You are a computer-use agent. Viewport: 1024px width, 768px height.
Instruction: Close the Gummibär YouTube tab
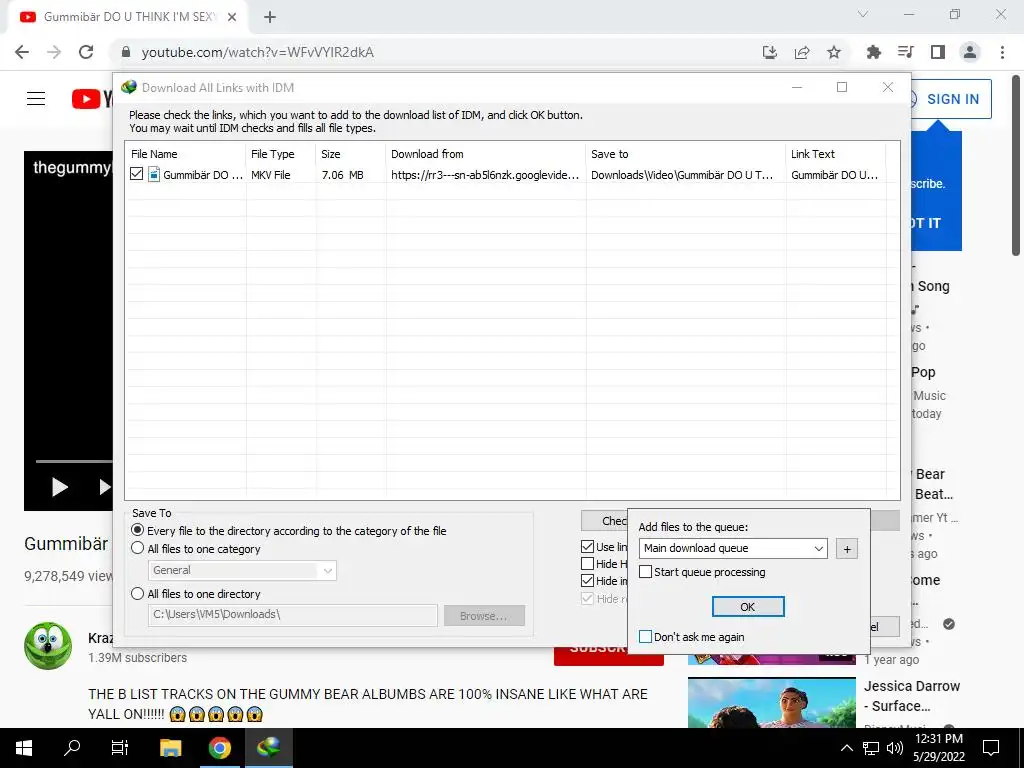(x=232, y=17)
